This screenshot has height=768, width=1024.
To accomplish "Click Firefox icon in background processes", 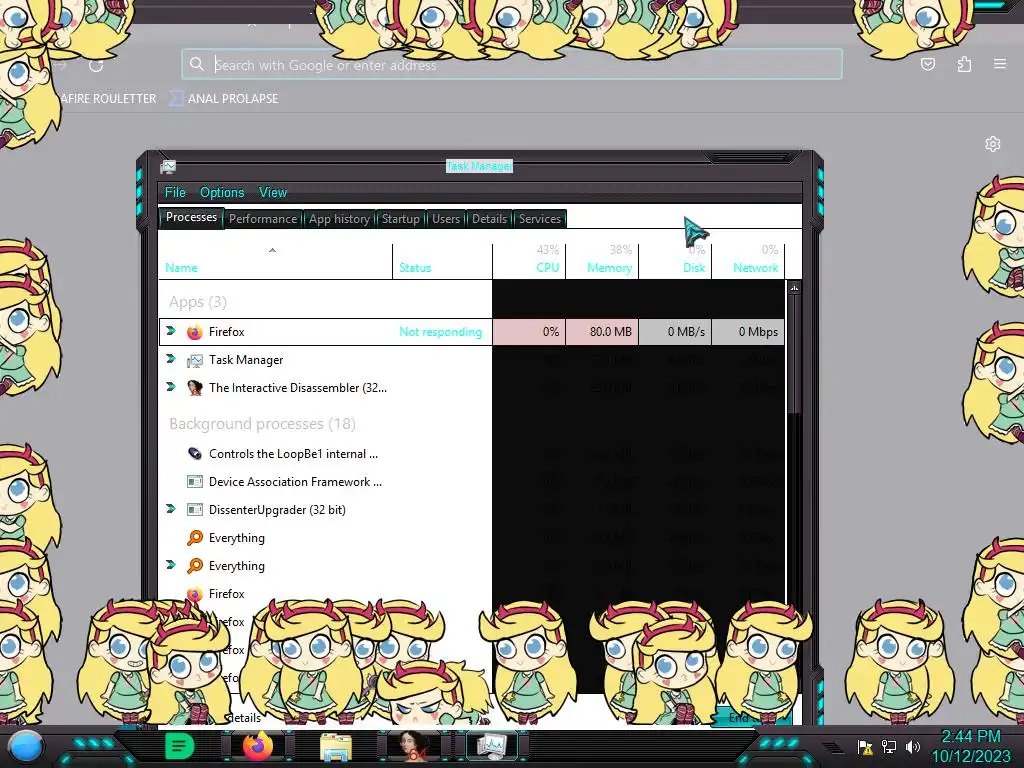I will 195,594.
